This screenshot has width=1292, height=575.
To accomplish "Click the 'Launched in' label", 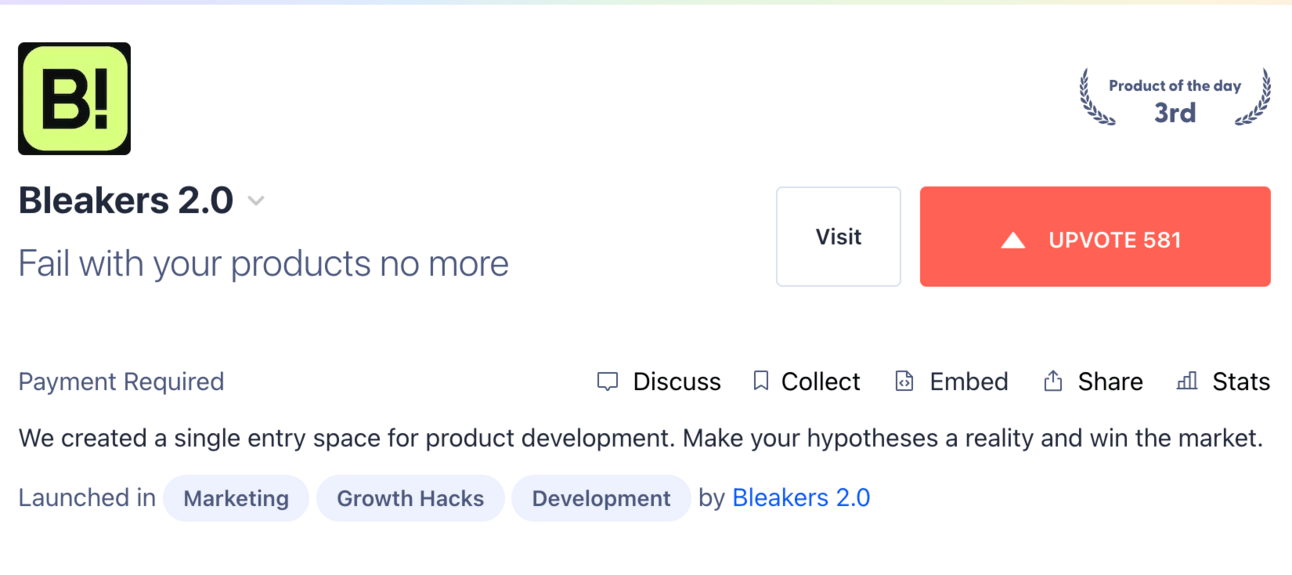I will (87, 498).
